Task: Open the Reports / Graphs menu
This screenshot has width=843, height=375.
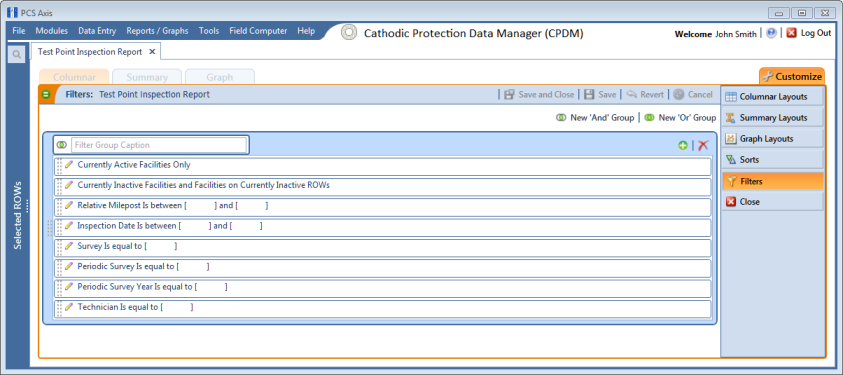Action: pos(157,31)
